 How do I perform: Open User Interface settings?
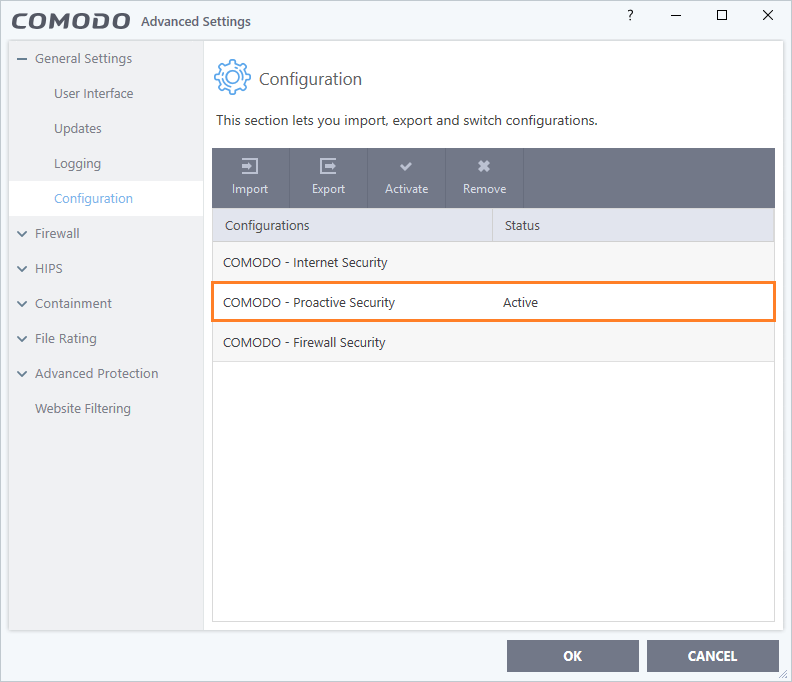click(x=93, y=94)
